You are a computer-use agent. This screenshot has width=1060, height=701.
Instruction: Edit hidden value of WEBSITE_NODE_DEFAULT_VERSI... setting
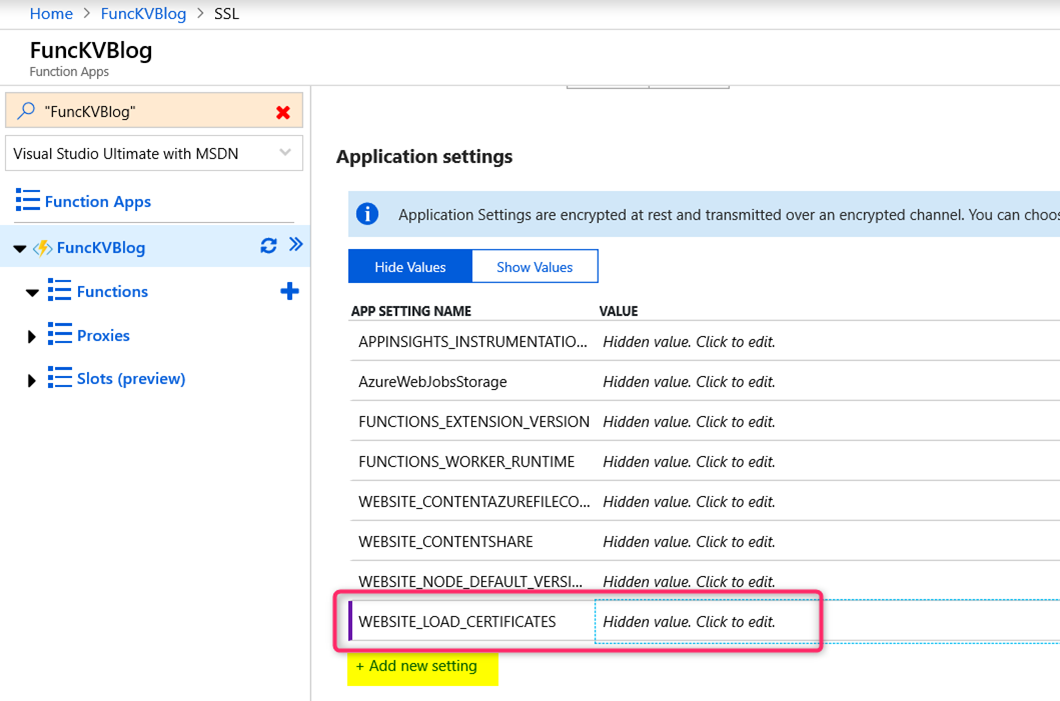(689, 581)
